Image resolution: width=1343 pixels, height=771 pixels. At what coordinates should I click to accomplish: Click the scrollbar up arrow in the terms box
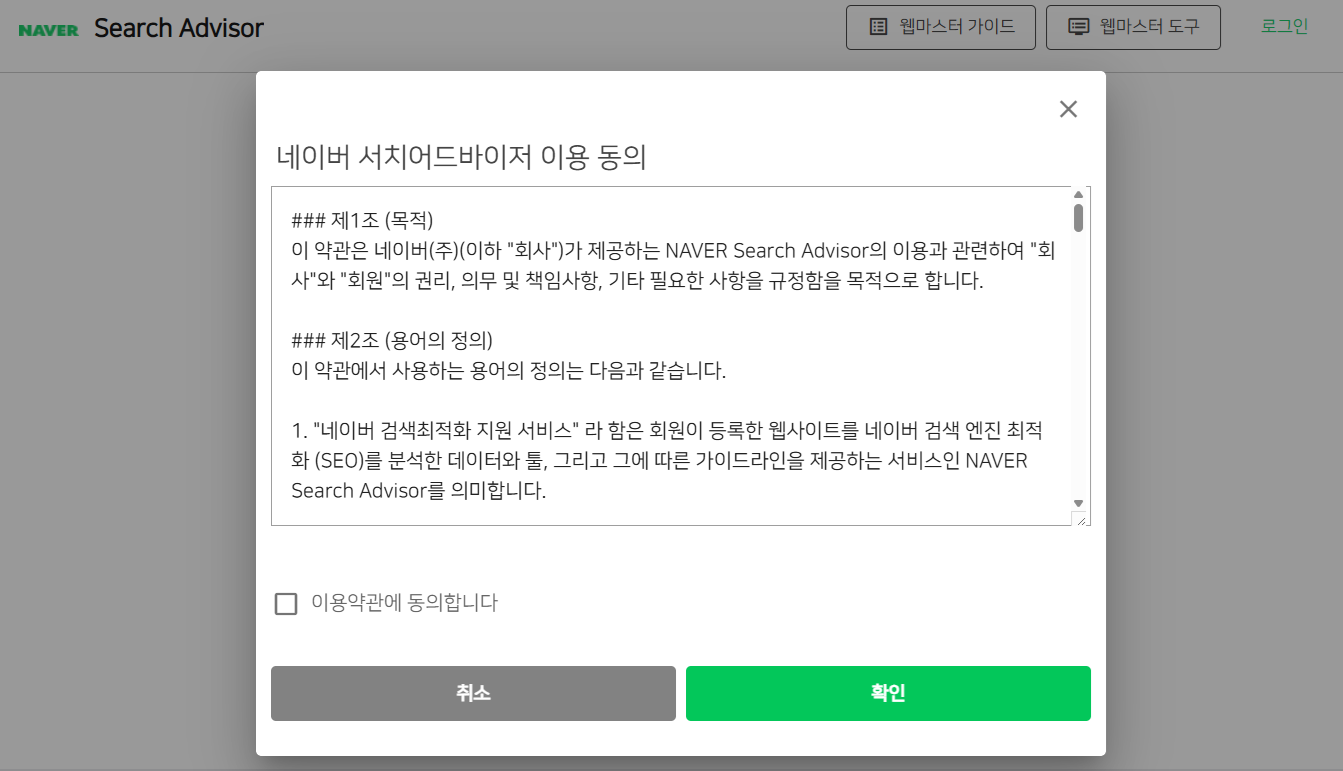[1078, 196]
